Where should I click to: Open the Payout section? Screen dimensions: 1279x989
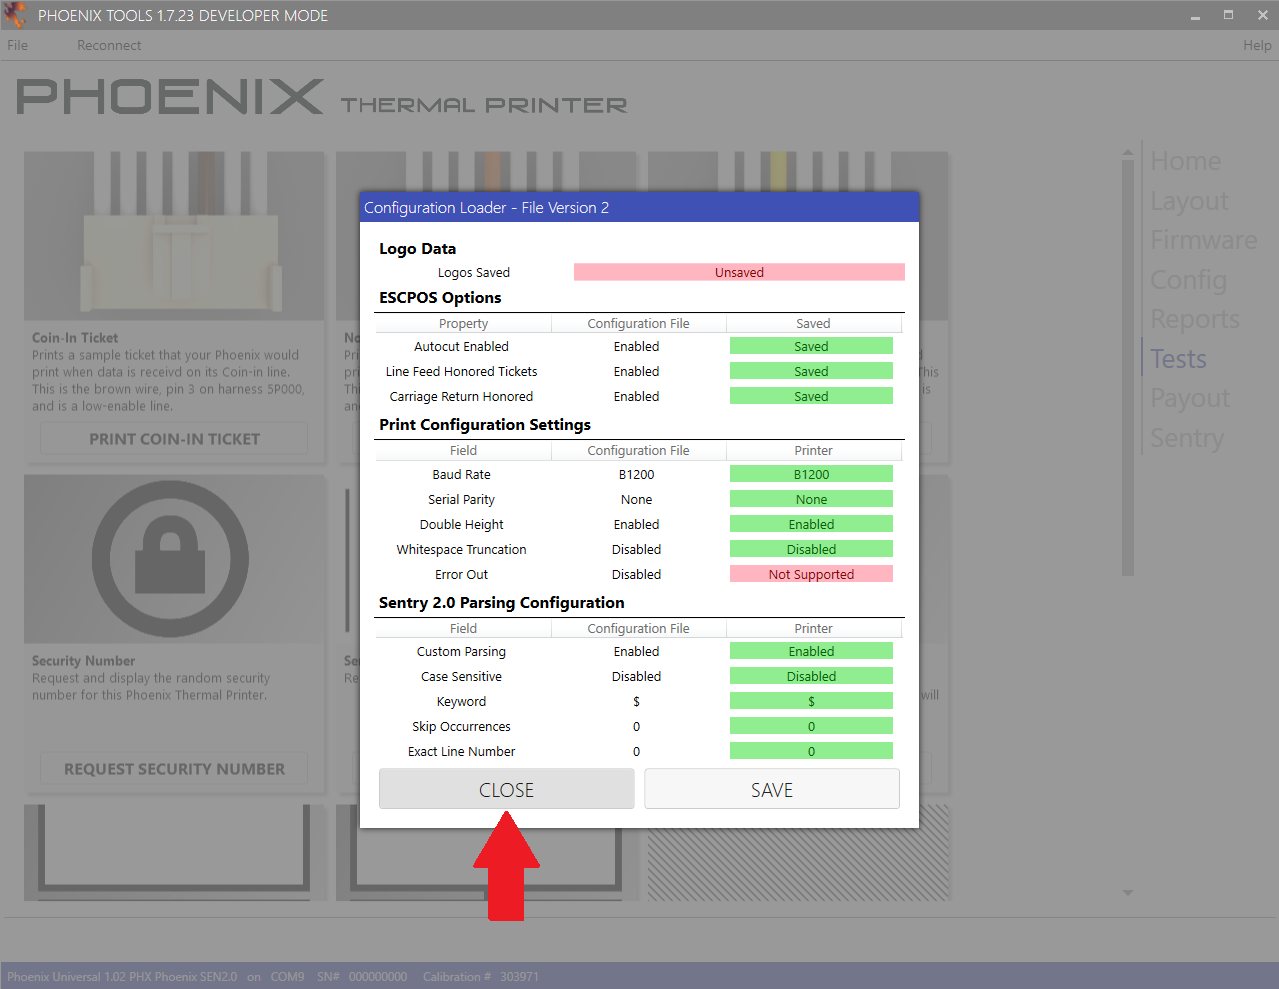[x=1190, y=397]
